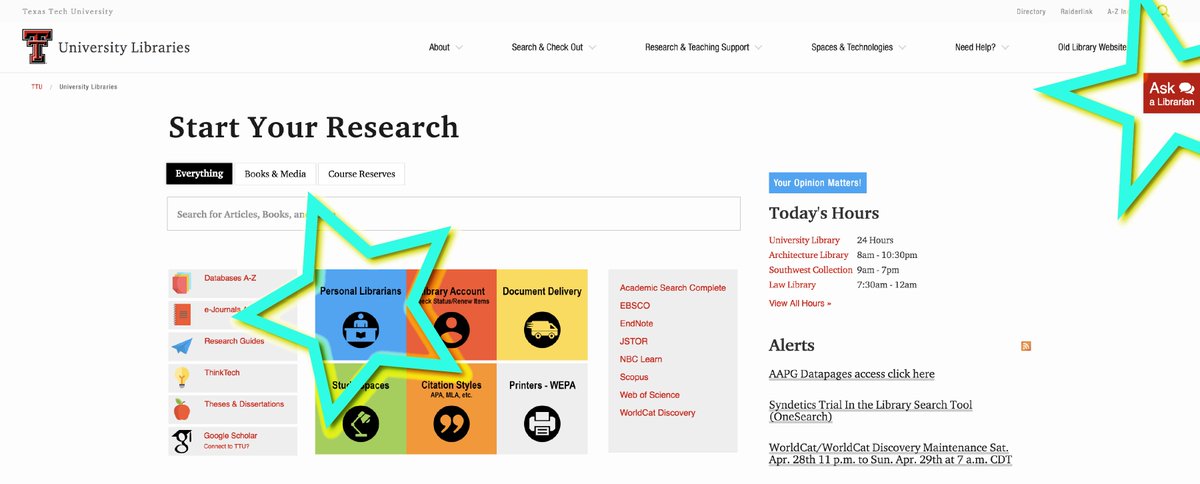Click the Google Scholar g icon
Image resolution: width=1200 pixels, height=484 pixels.
[x=182, y=441]
